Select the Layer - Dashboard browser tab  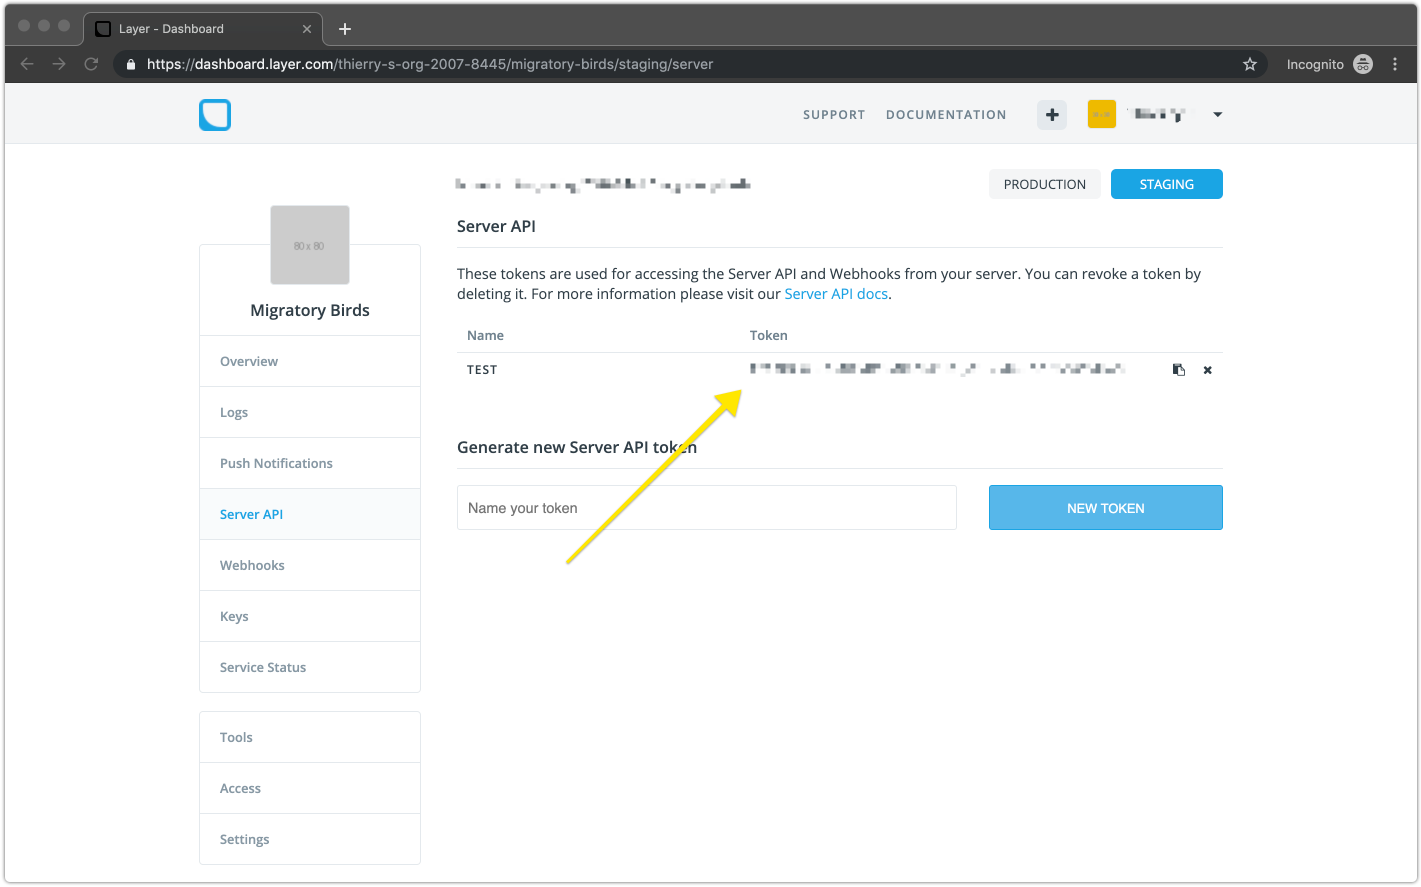click(203, 29)
